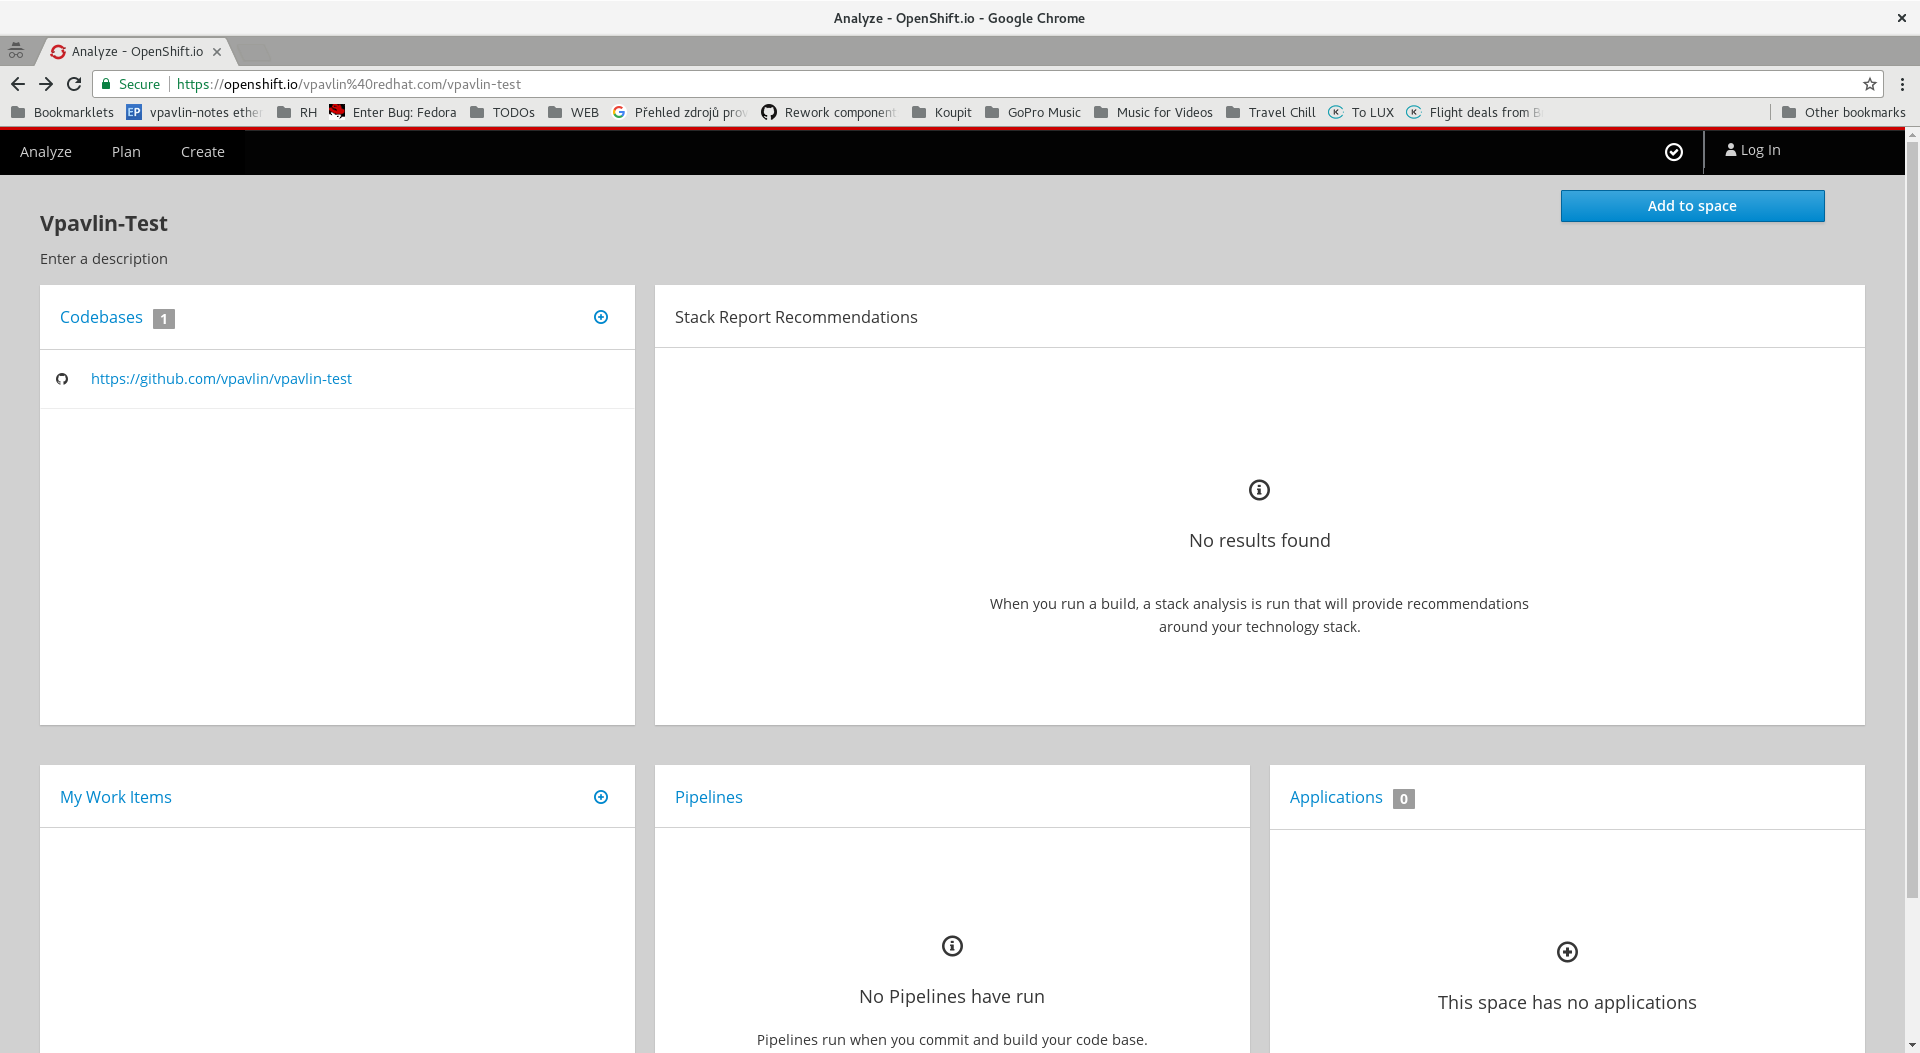Click the info icon in Stack Report Recommendations
Screen dimensions: 1920x1053
[1258, 490]
